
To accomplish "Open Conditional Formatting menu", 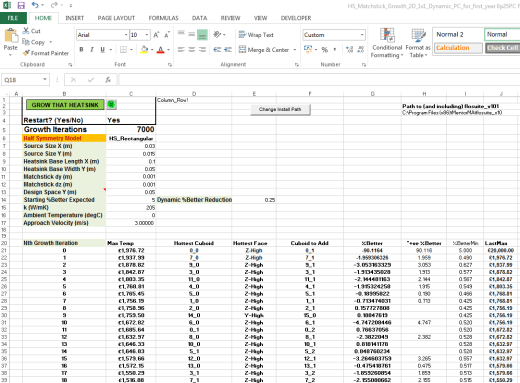I will tap(387, 43).
